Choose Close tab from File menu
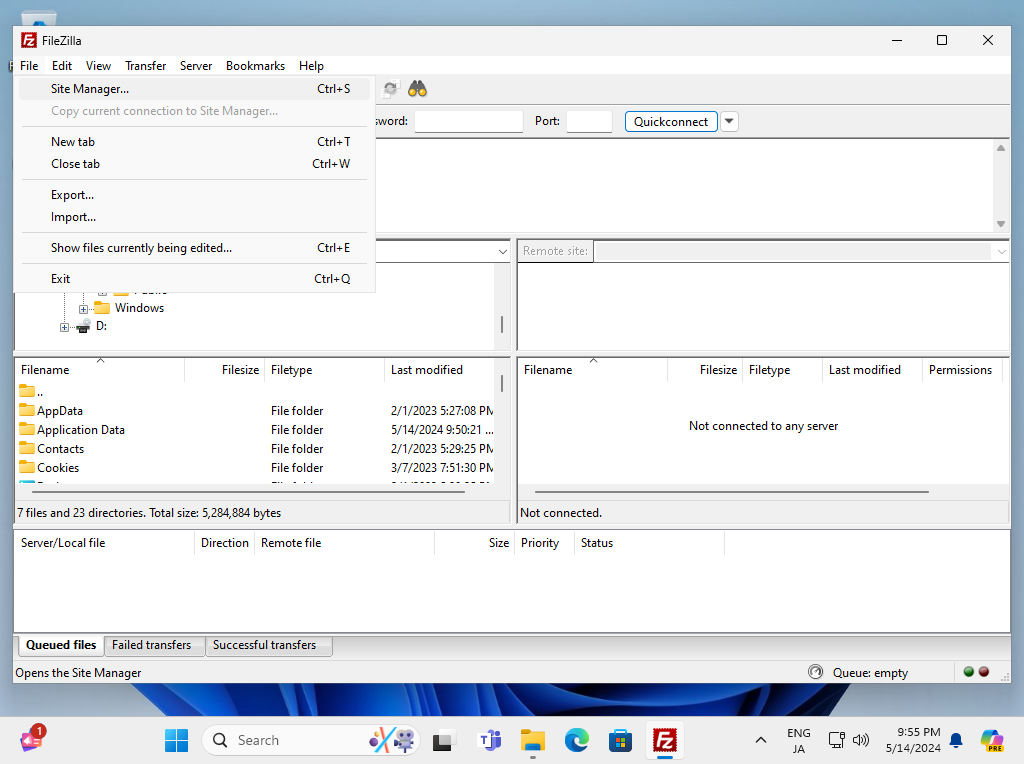1024x764 pixels. (195, 164)
